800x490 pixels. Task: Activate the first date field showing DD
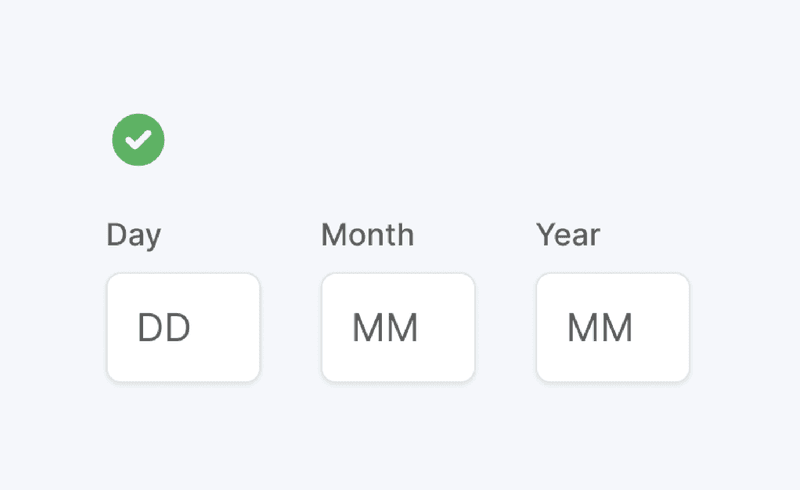(184, 327)
